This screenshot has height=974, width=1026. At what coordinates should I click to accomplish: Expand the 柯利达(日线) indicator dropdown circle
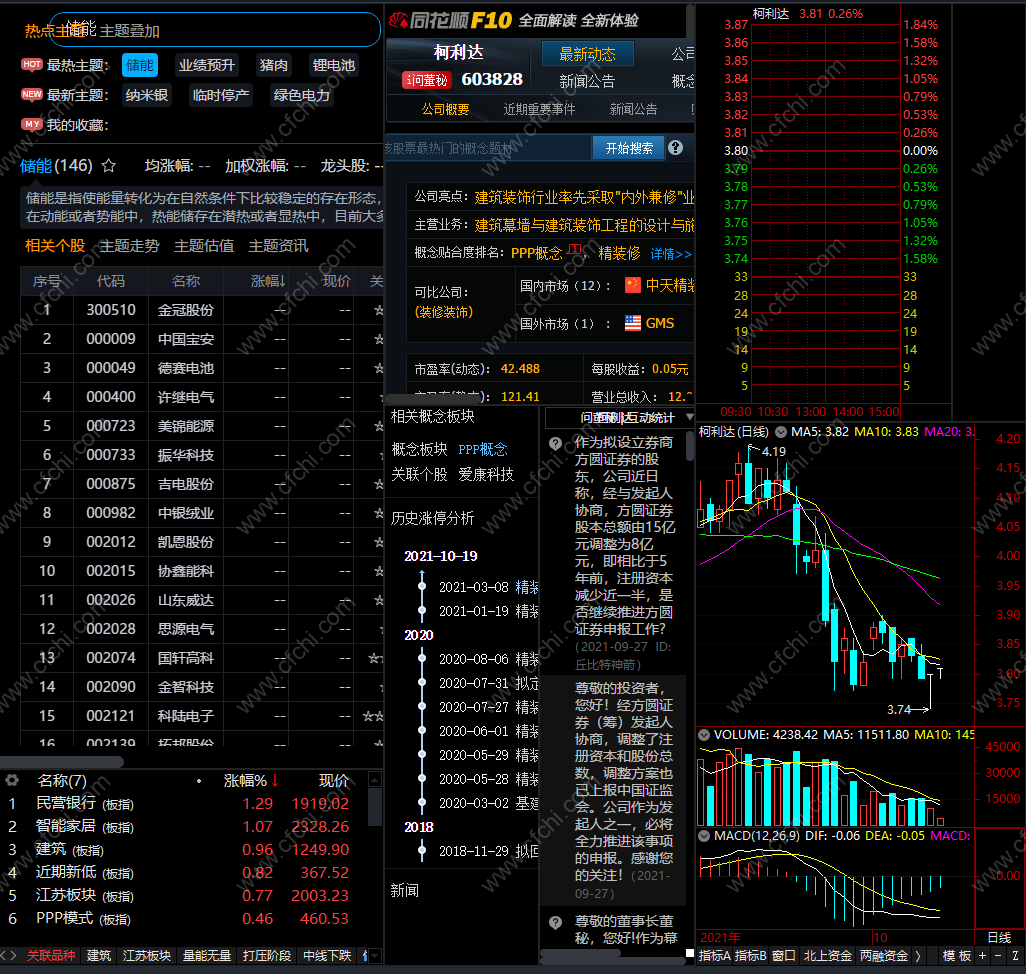(x=781, y=432)
